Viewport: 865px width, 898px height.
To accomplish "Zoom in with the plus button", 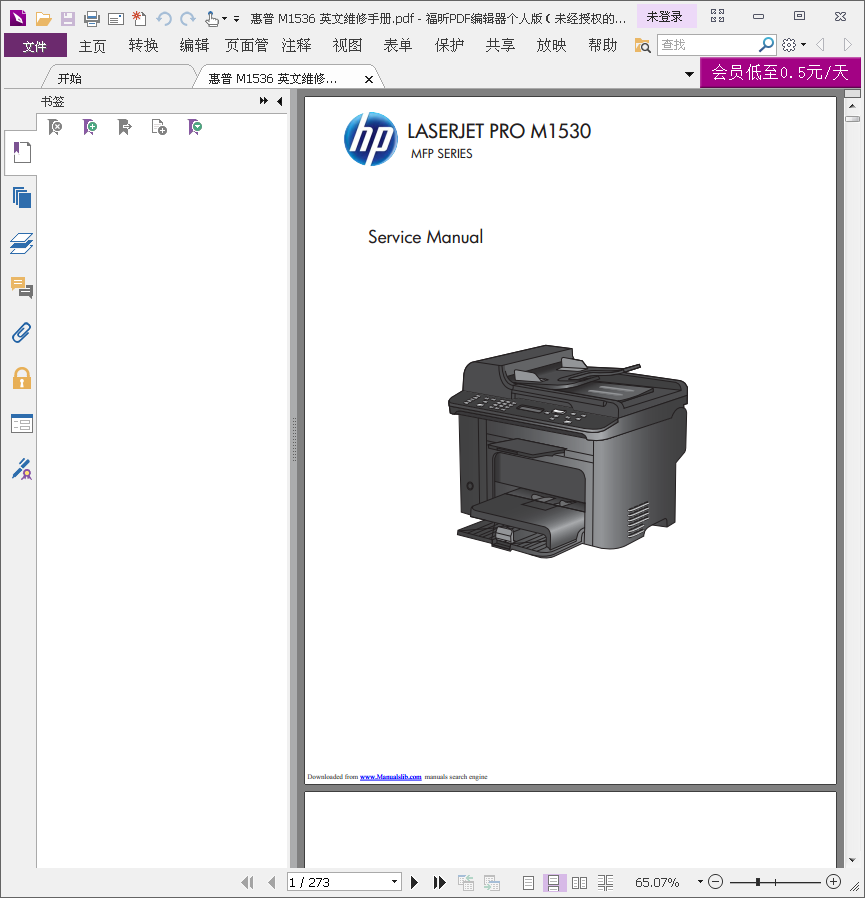I will (x=833, y=882).
